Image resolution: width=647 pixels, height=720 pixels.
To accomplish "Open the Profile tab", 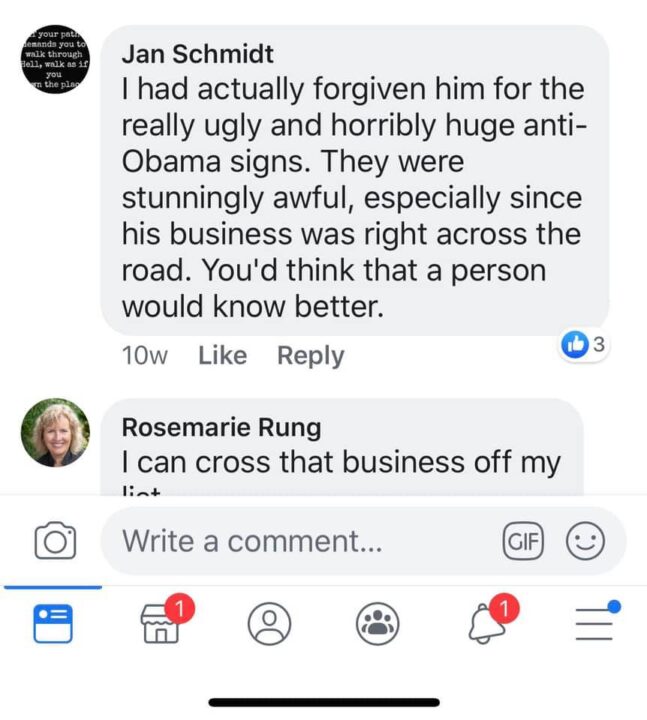I will pos(269,625).
